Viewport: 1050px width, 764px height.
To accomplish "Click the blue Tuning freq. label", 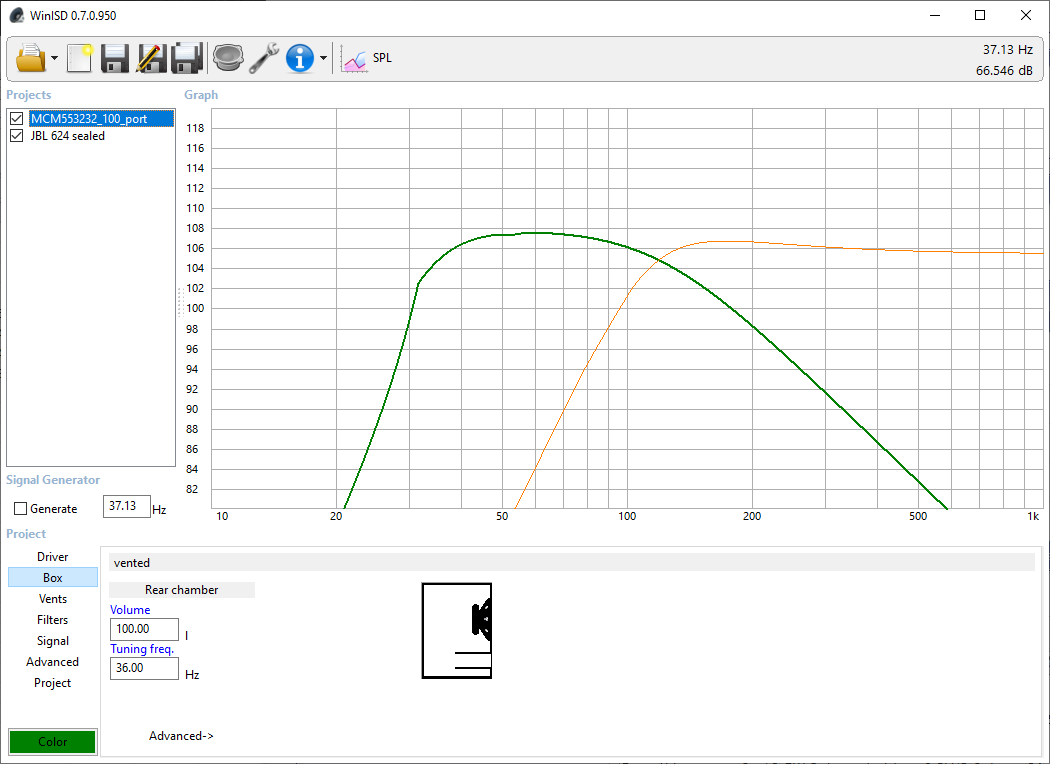I will (142, 648).
